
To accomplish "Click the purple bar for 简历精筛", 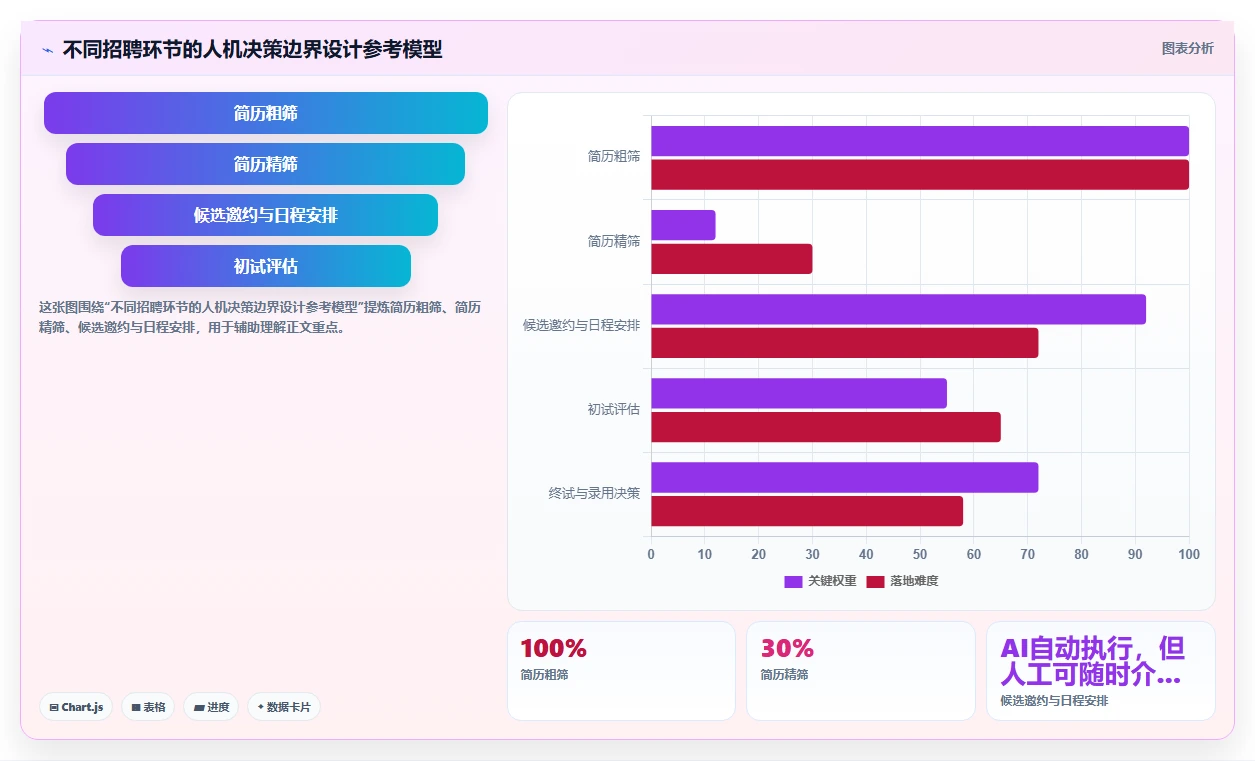I will (683, 225).
